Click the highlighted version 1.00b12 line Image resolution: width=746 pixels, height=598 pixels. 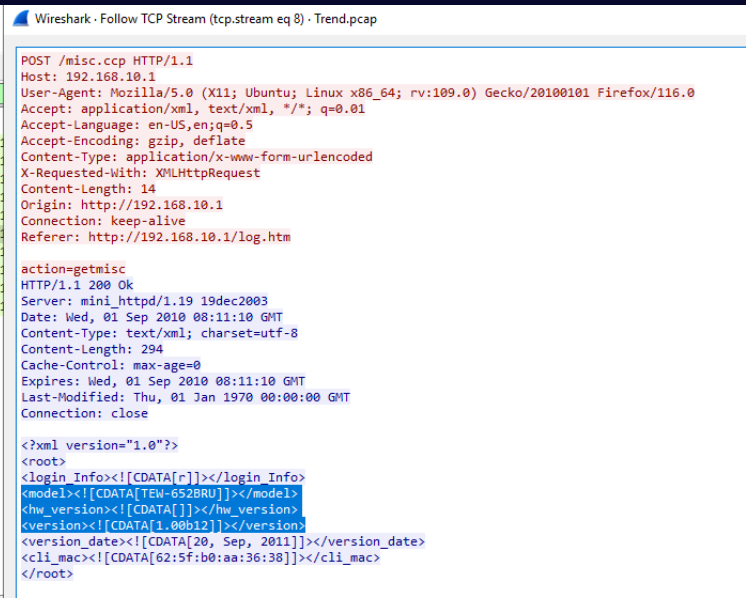coord(162,525)
